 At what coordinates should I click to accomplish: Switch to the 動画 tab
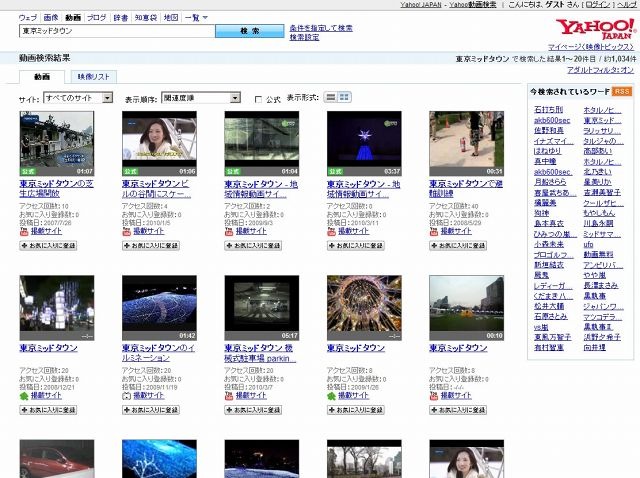42,77
